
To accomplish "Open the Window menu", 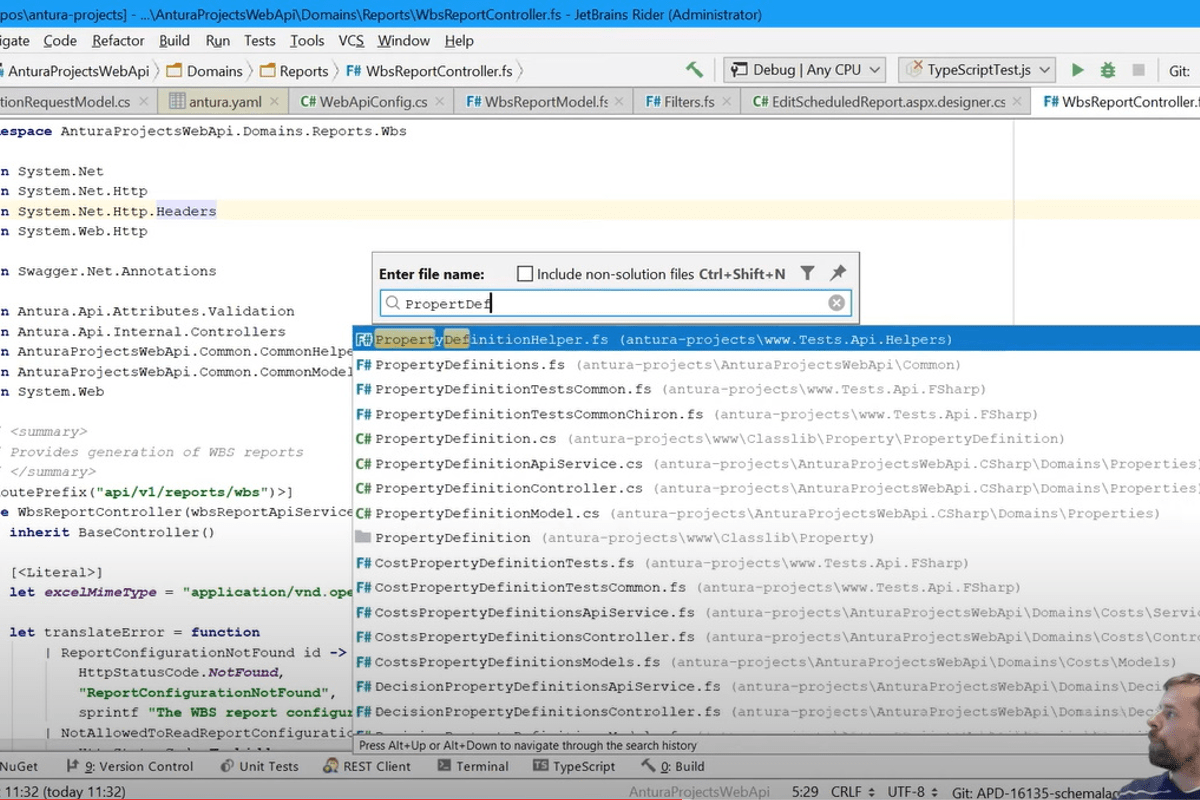I will pos(403,41).
